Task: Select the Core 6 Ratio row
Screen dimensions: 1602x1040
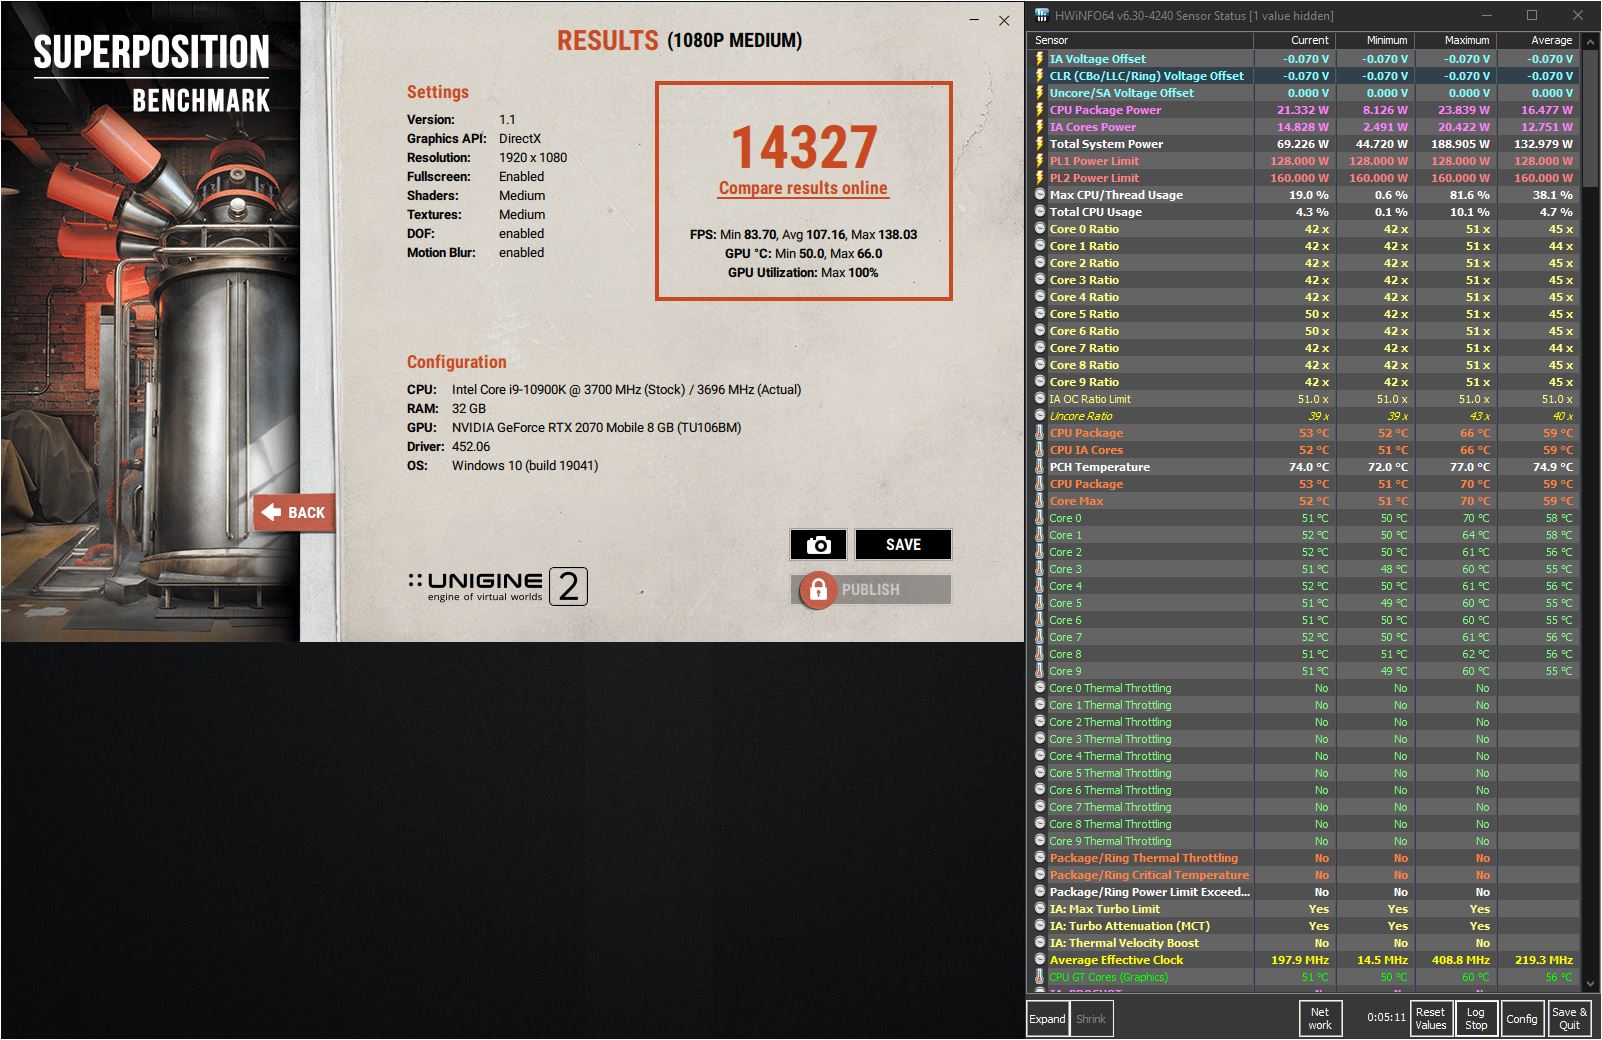Action: pos(1303,331)
